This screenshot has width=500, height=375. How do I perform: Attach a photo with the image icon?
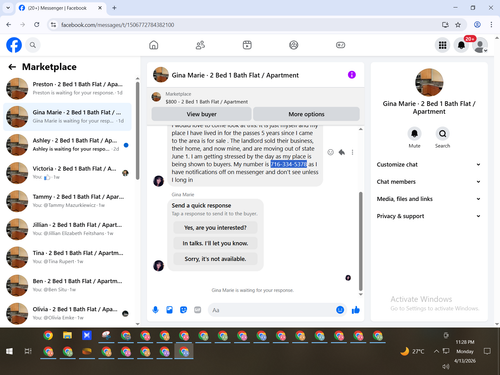point(169,310)
